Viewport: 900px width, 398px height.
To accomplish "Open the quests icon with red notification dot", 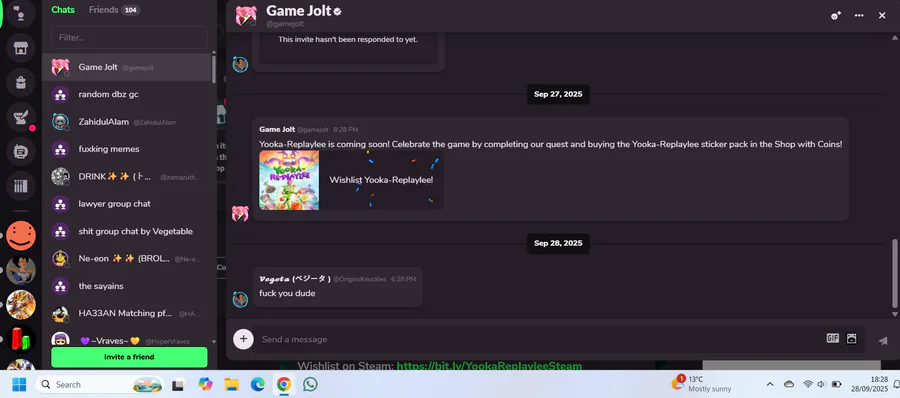I will coord(21,118).
